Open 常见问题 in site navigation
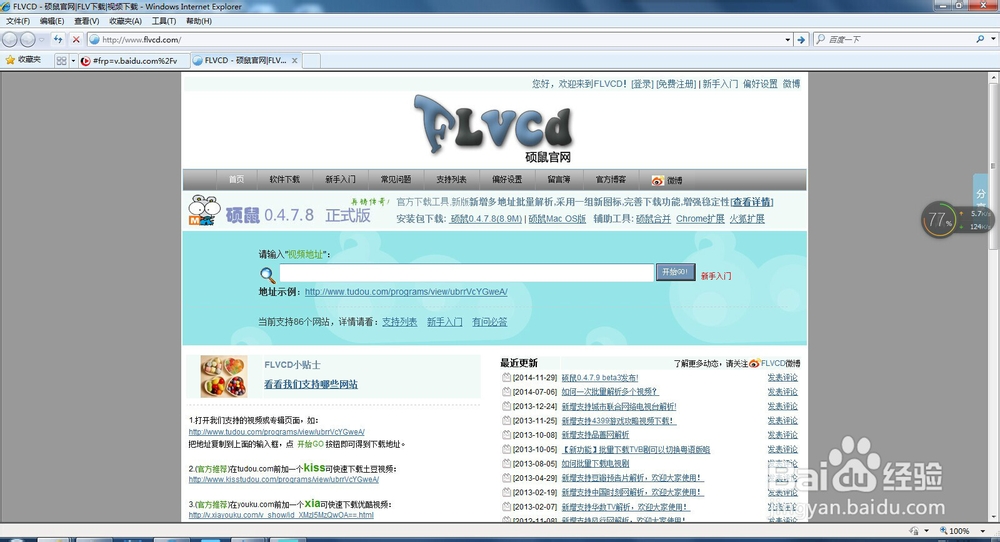1000x542 pixels. (x=395, y=180)
